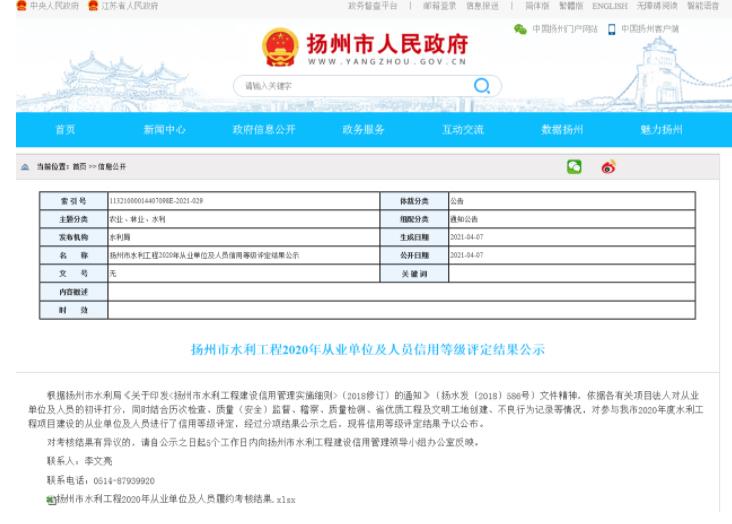The width and height of the screenshot is (732, 524).
Task: Select 政务服务 in the navigation bar
Action: pos(364,129)
